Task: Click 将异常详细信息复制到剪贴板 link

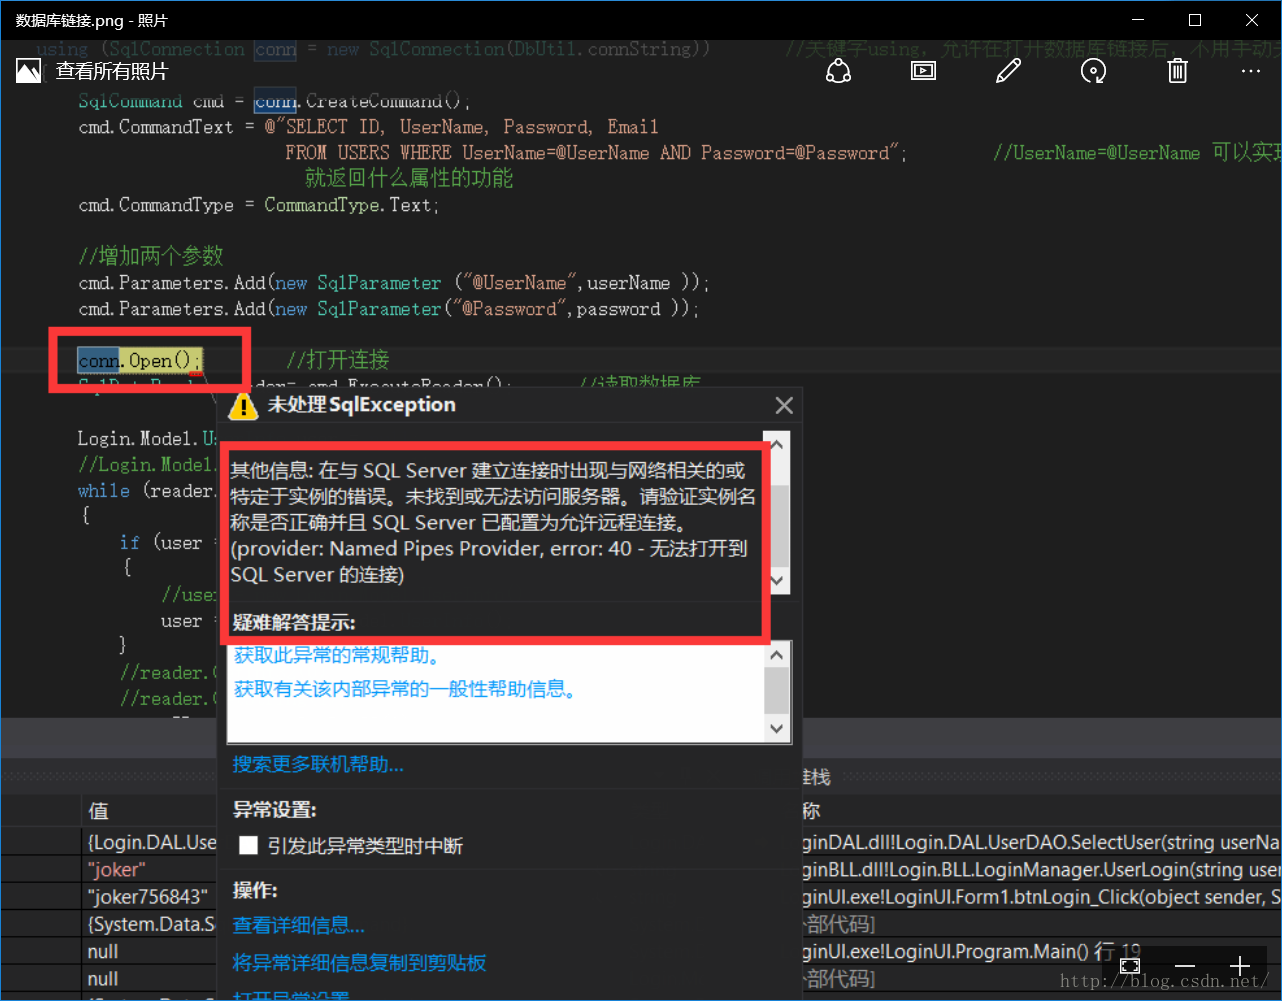Action: point(360,963)
